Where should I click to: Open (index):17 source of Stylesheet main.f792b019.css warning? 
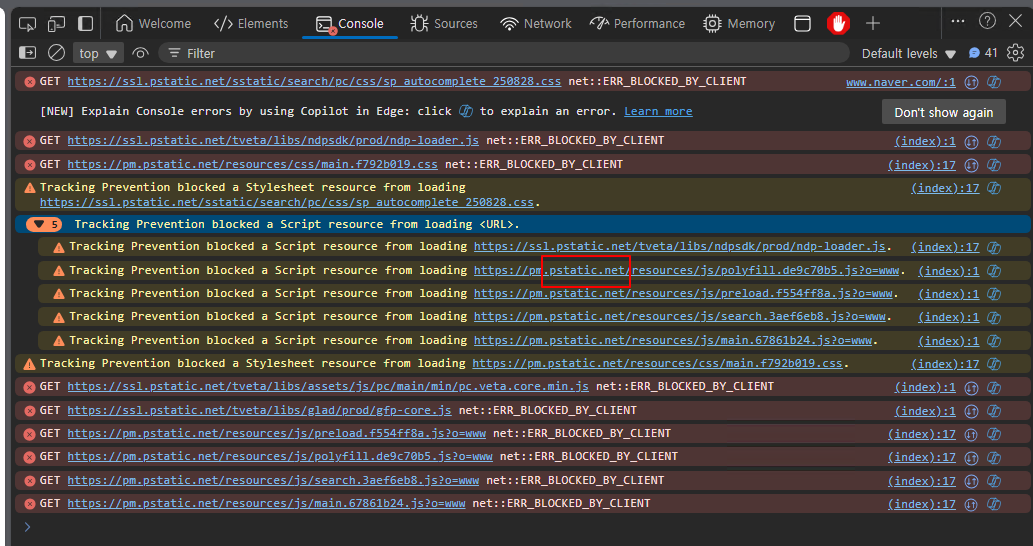[x=945, y=364]
